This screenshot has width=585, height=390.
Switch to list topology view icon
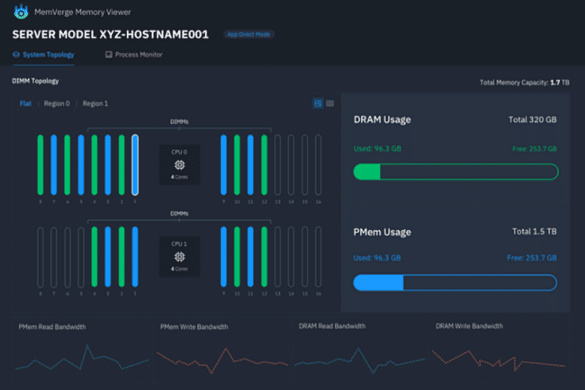tap(330, 103)
